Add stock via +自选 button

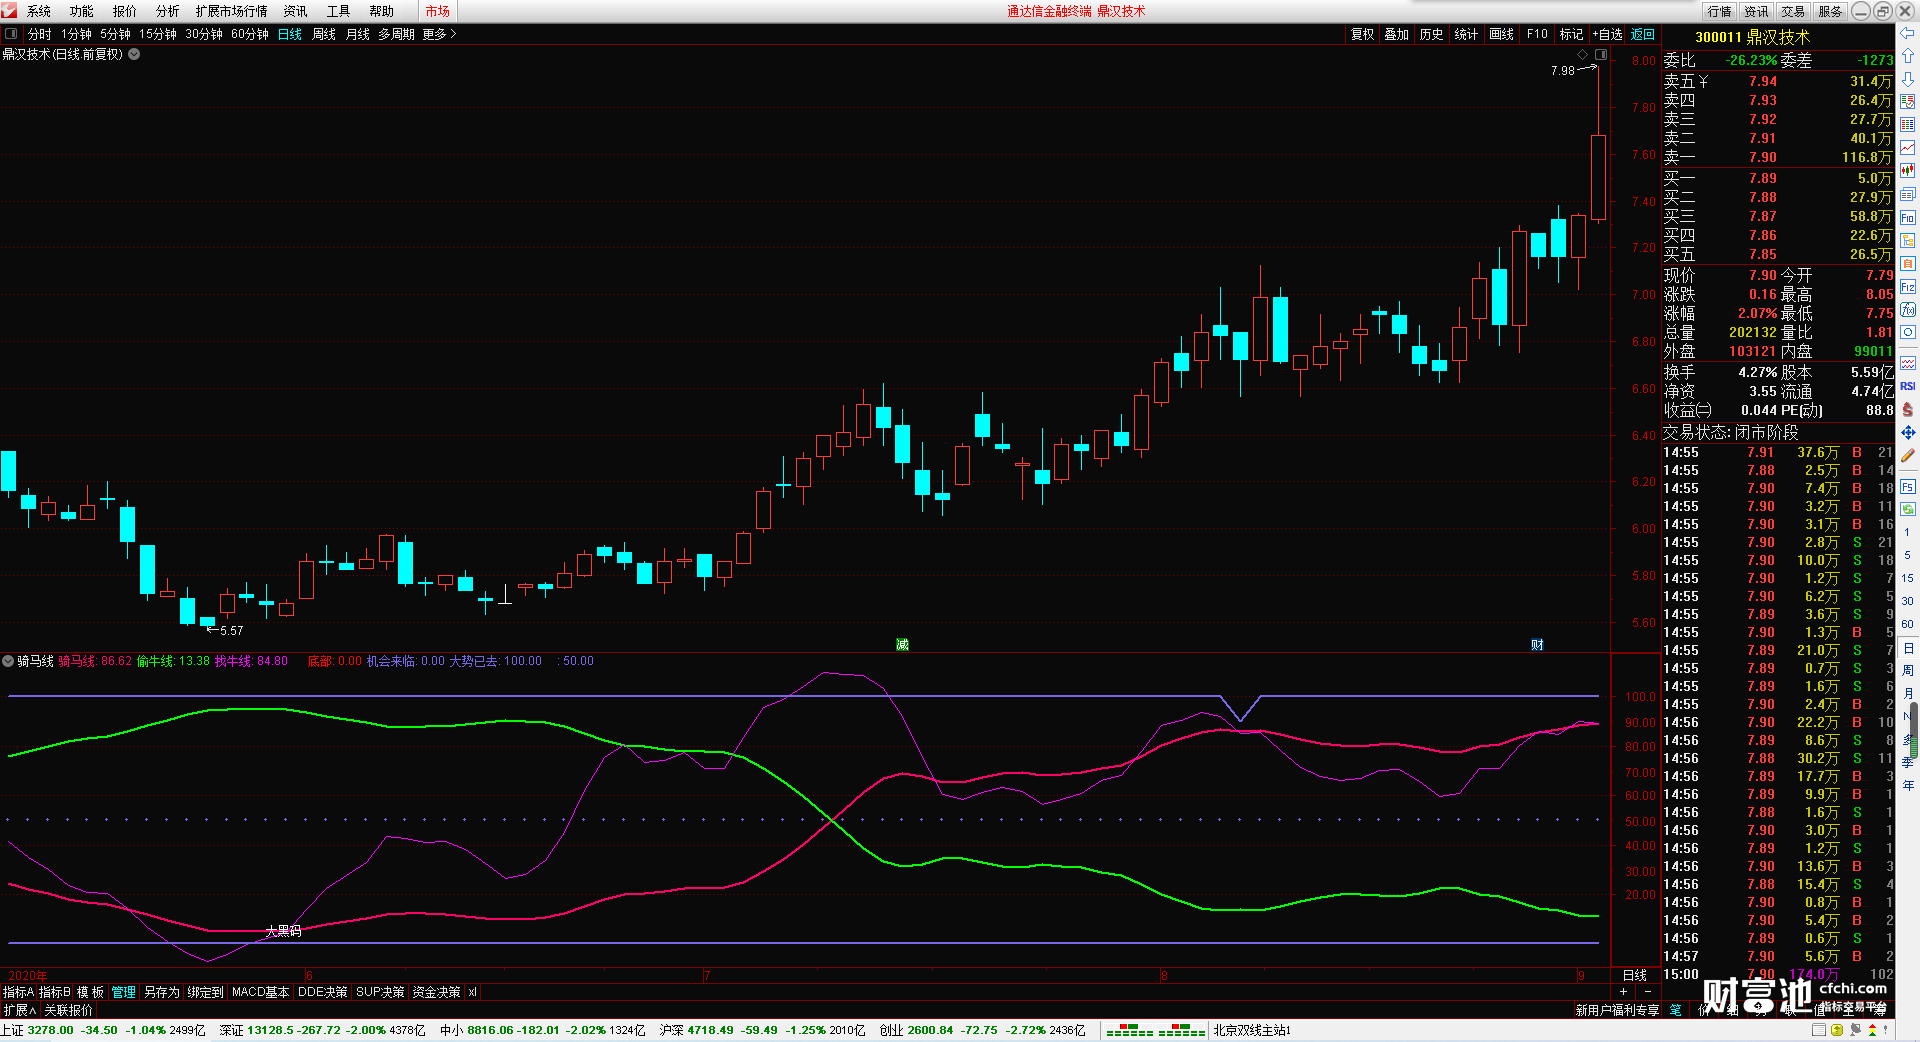pos(1607,34)
